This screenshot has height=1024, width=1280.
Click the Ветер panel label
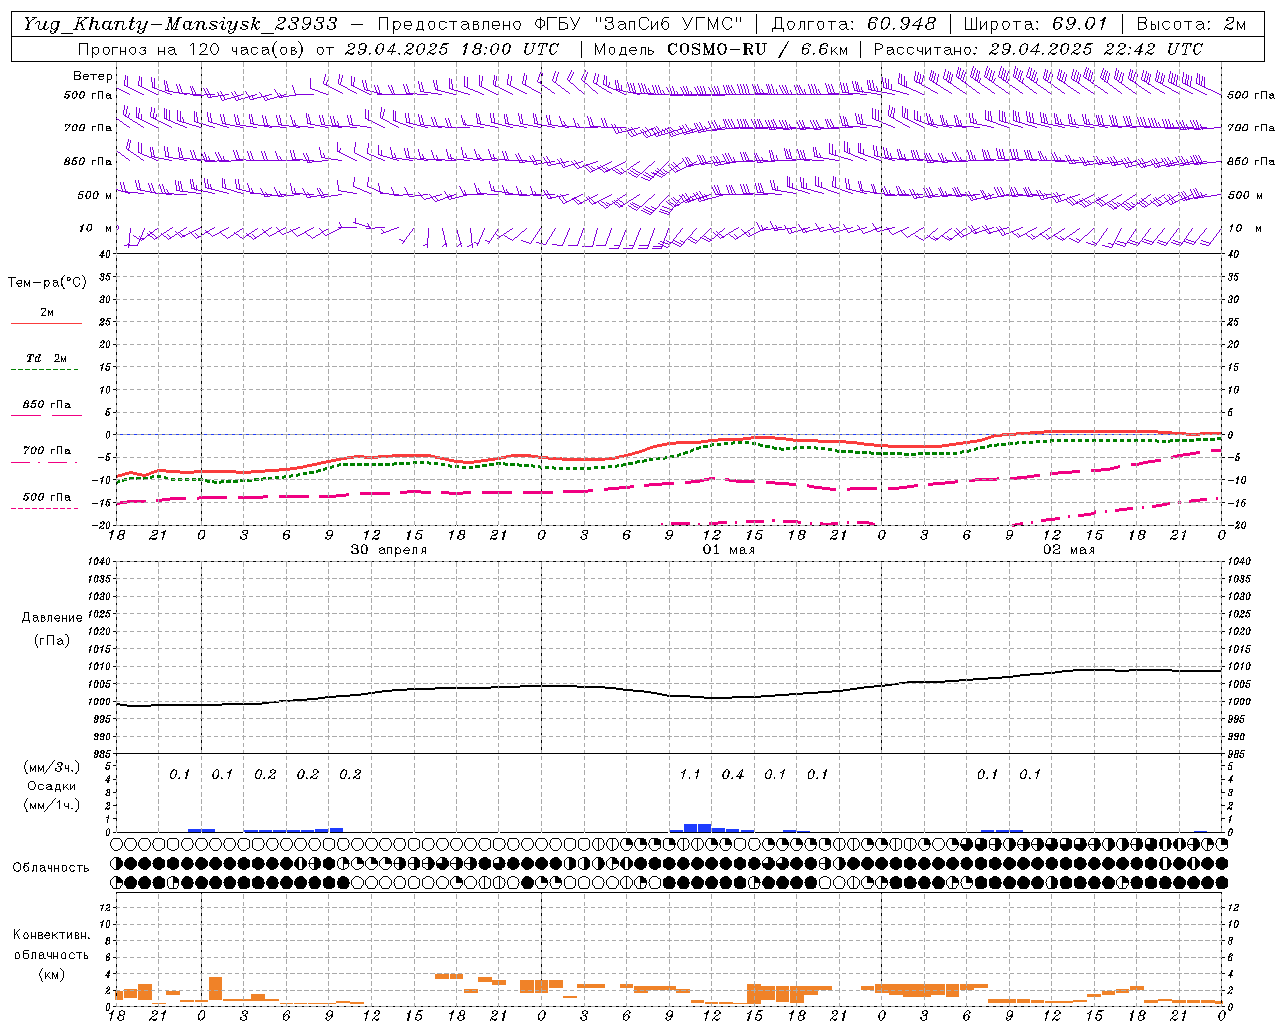coord(92,76)
